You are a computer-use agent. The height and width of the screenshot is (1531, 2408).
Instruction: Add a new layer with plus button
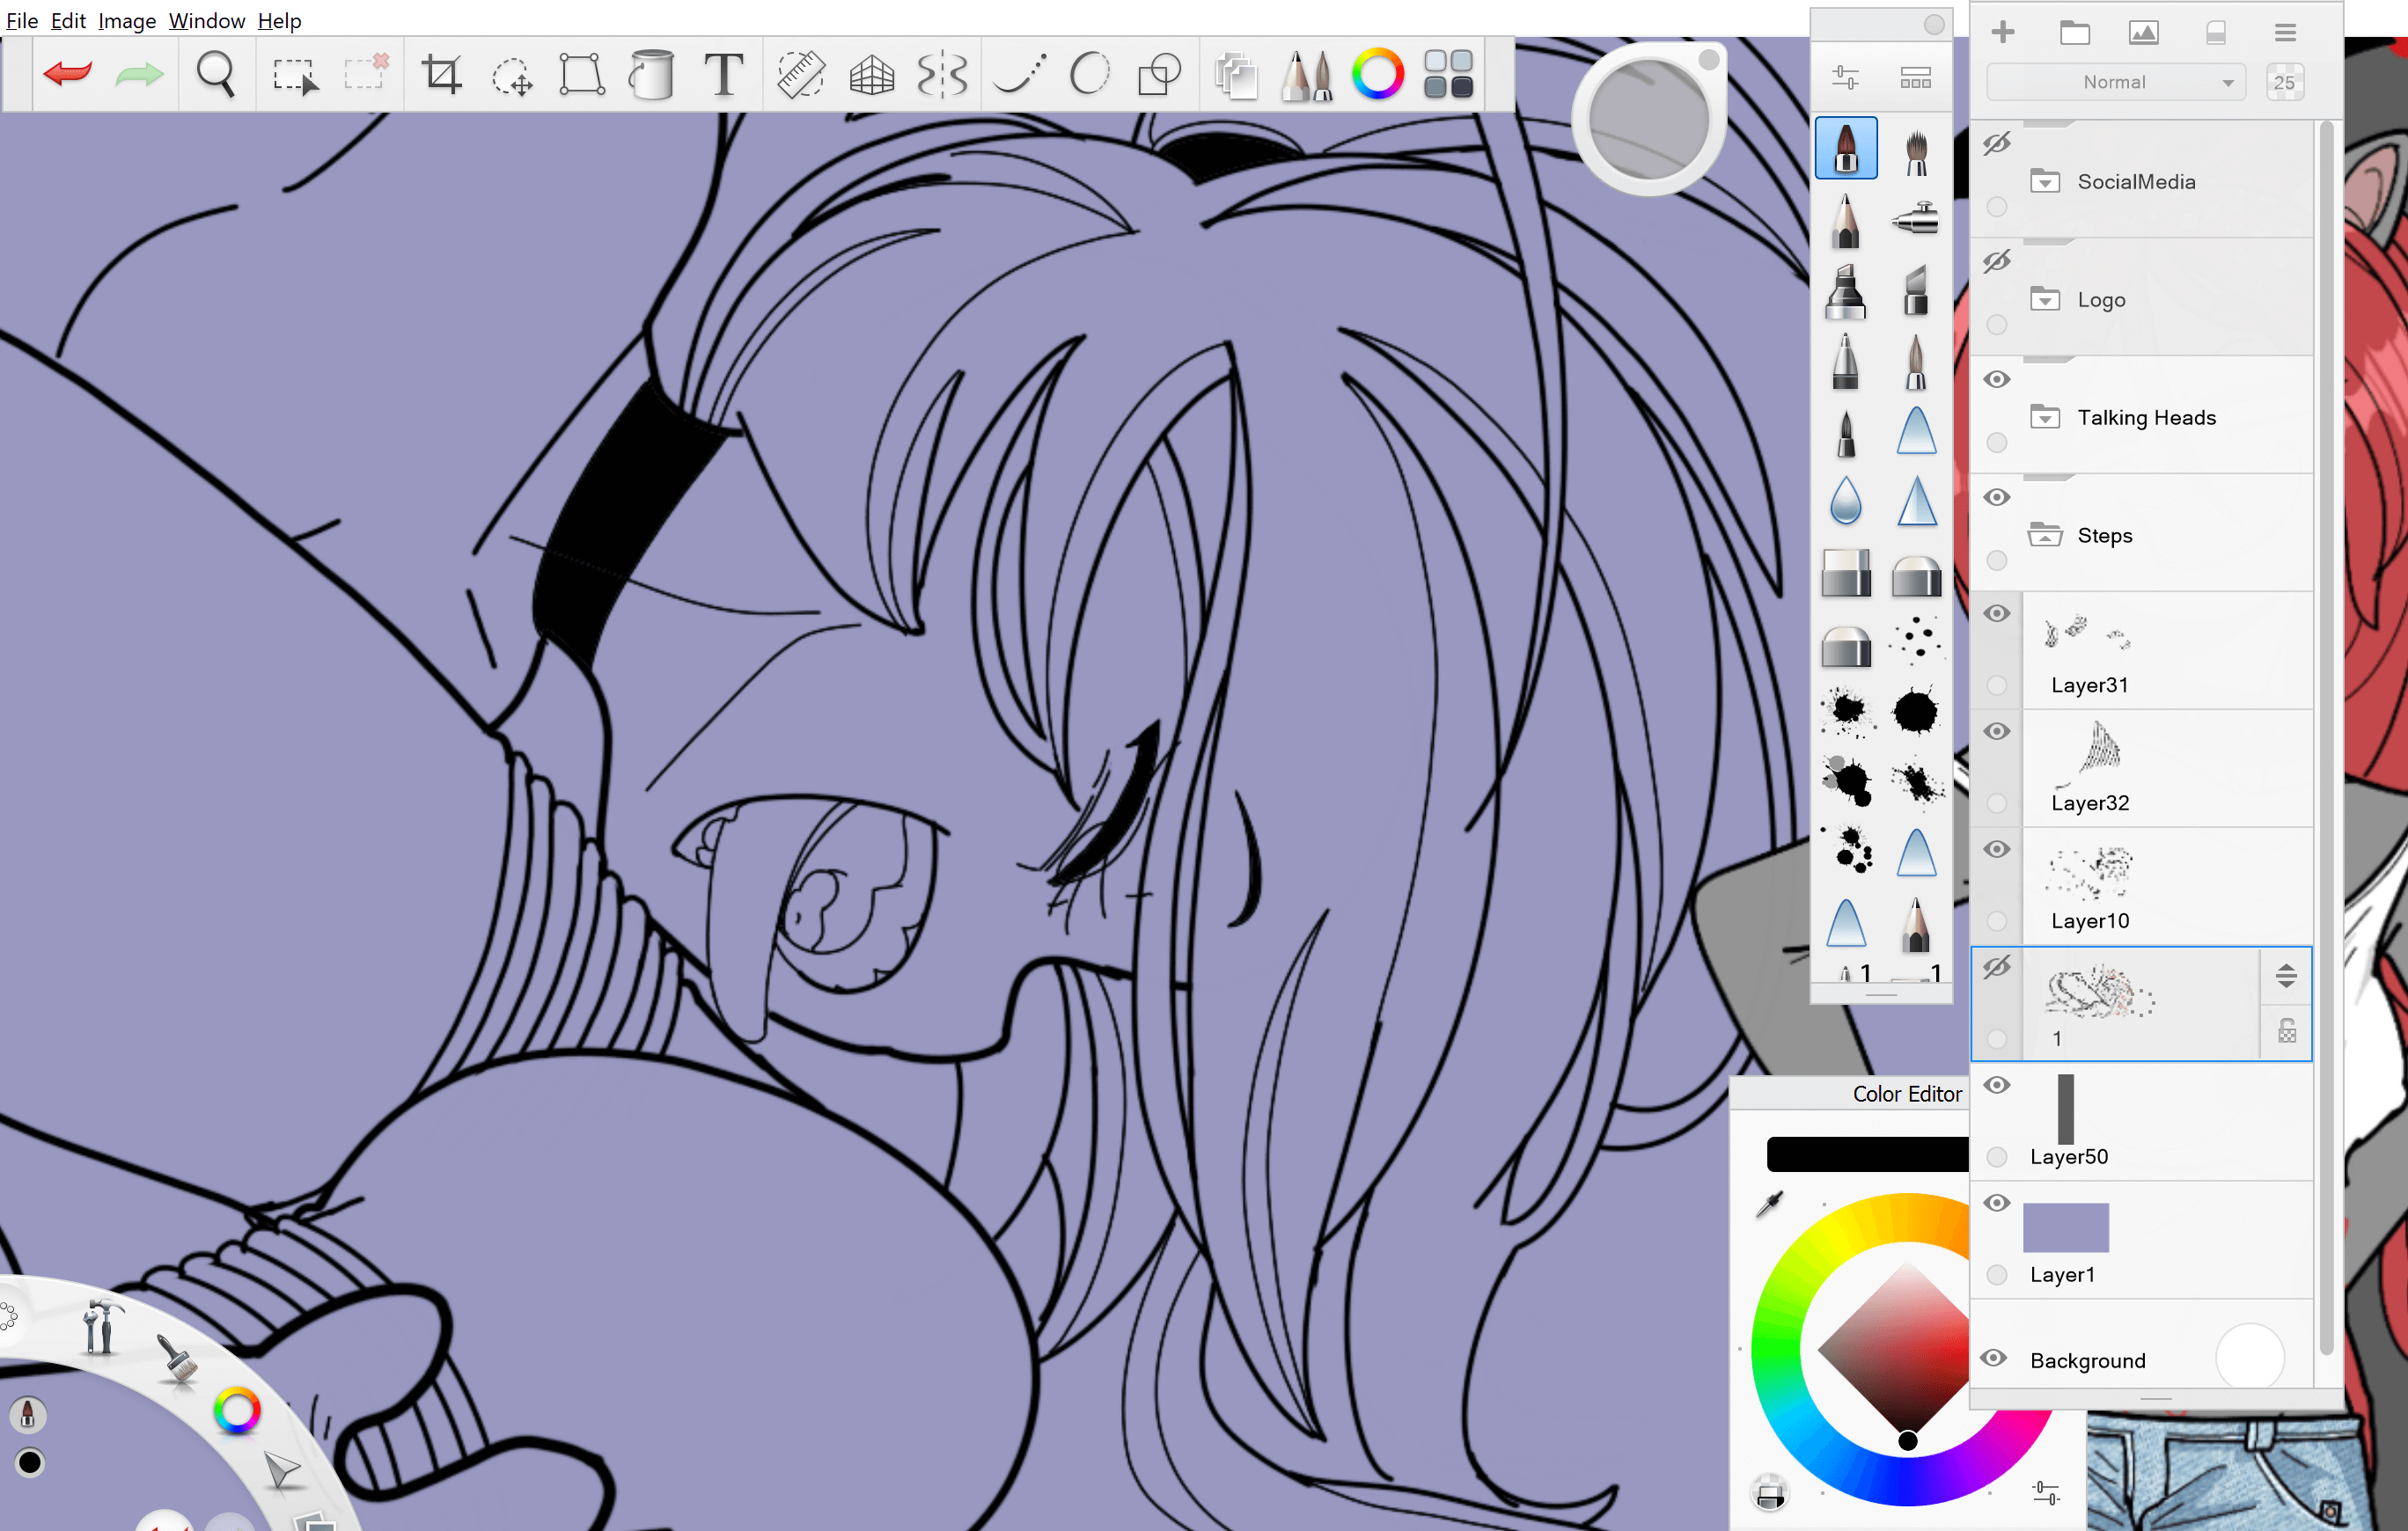(x=2003, y=32)
